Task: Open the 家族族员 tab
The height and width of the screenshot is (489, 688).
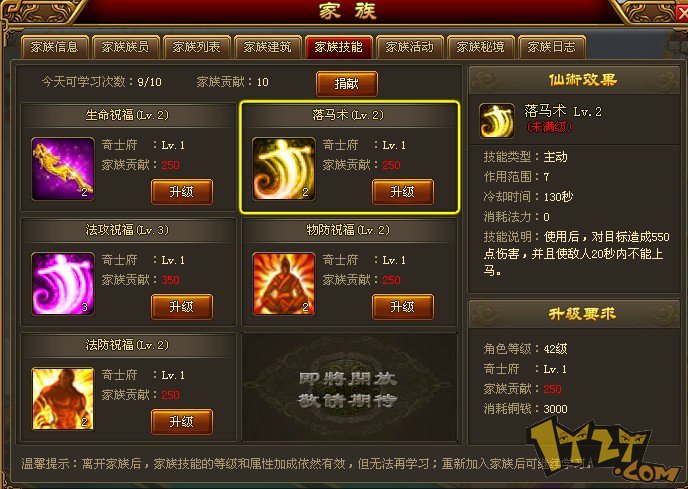Action: pyautogui.click(x=125, y=47)
